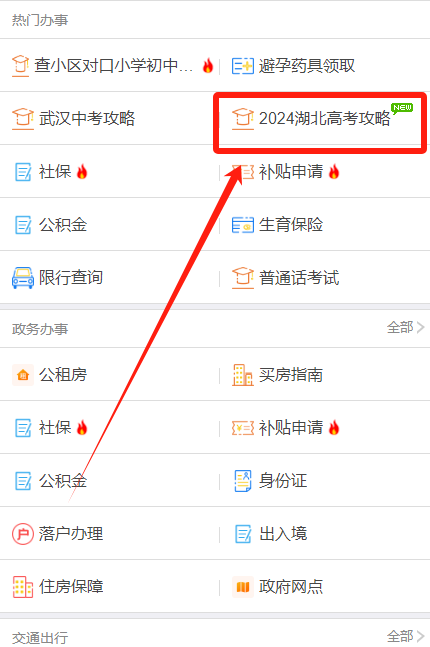The height and width of the screenshot is (647, 430).
Task: Tap the ID document icon for 身份证
Action: 243,481
